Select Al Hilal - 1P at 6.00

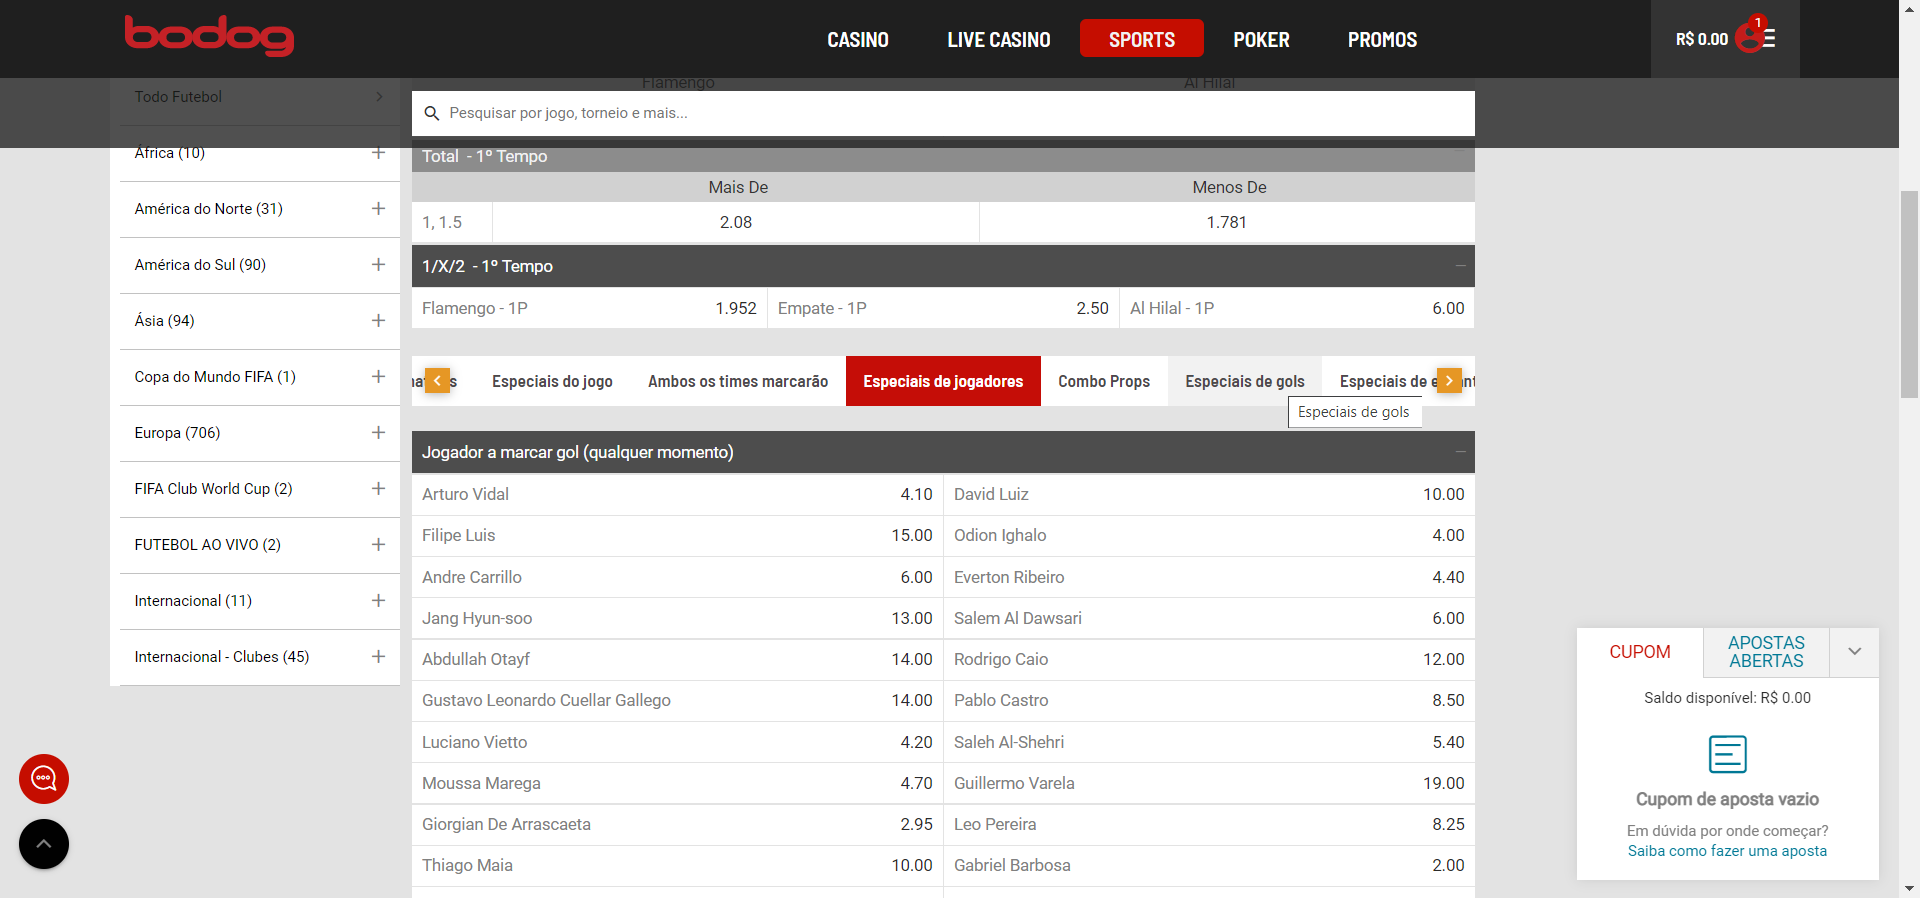tap(1297, 308)
